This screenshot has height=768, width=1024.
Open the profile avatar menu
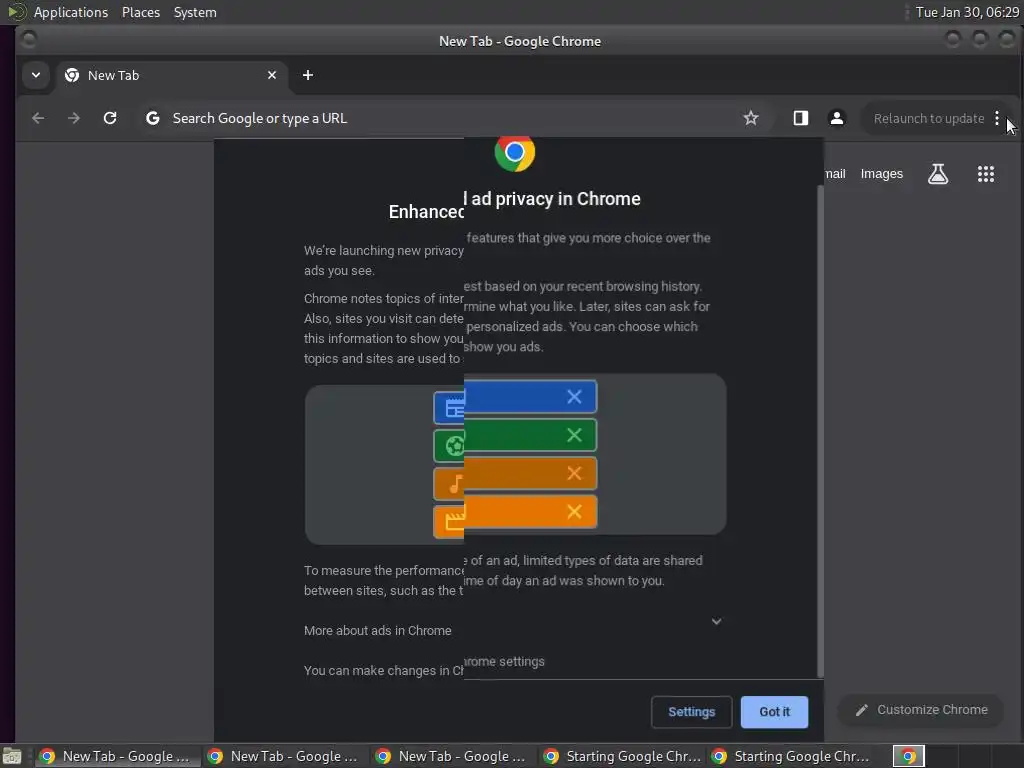point(837,118)
